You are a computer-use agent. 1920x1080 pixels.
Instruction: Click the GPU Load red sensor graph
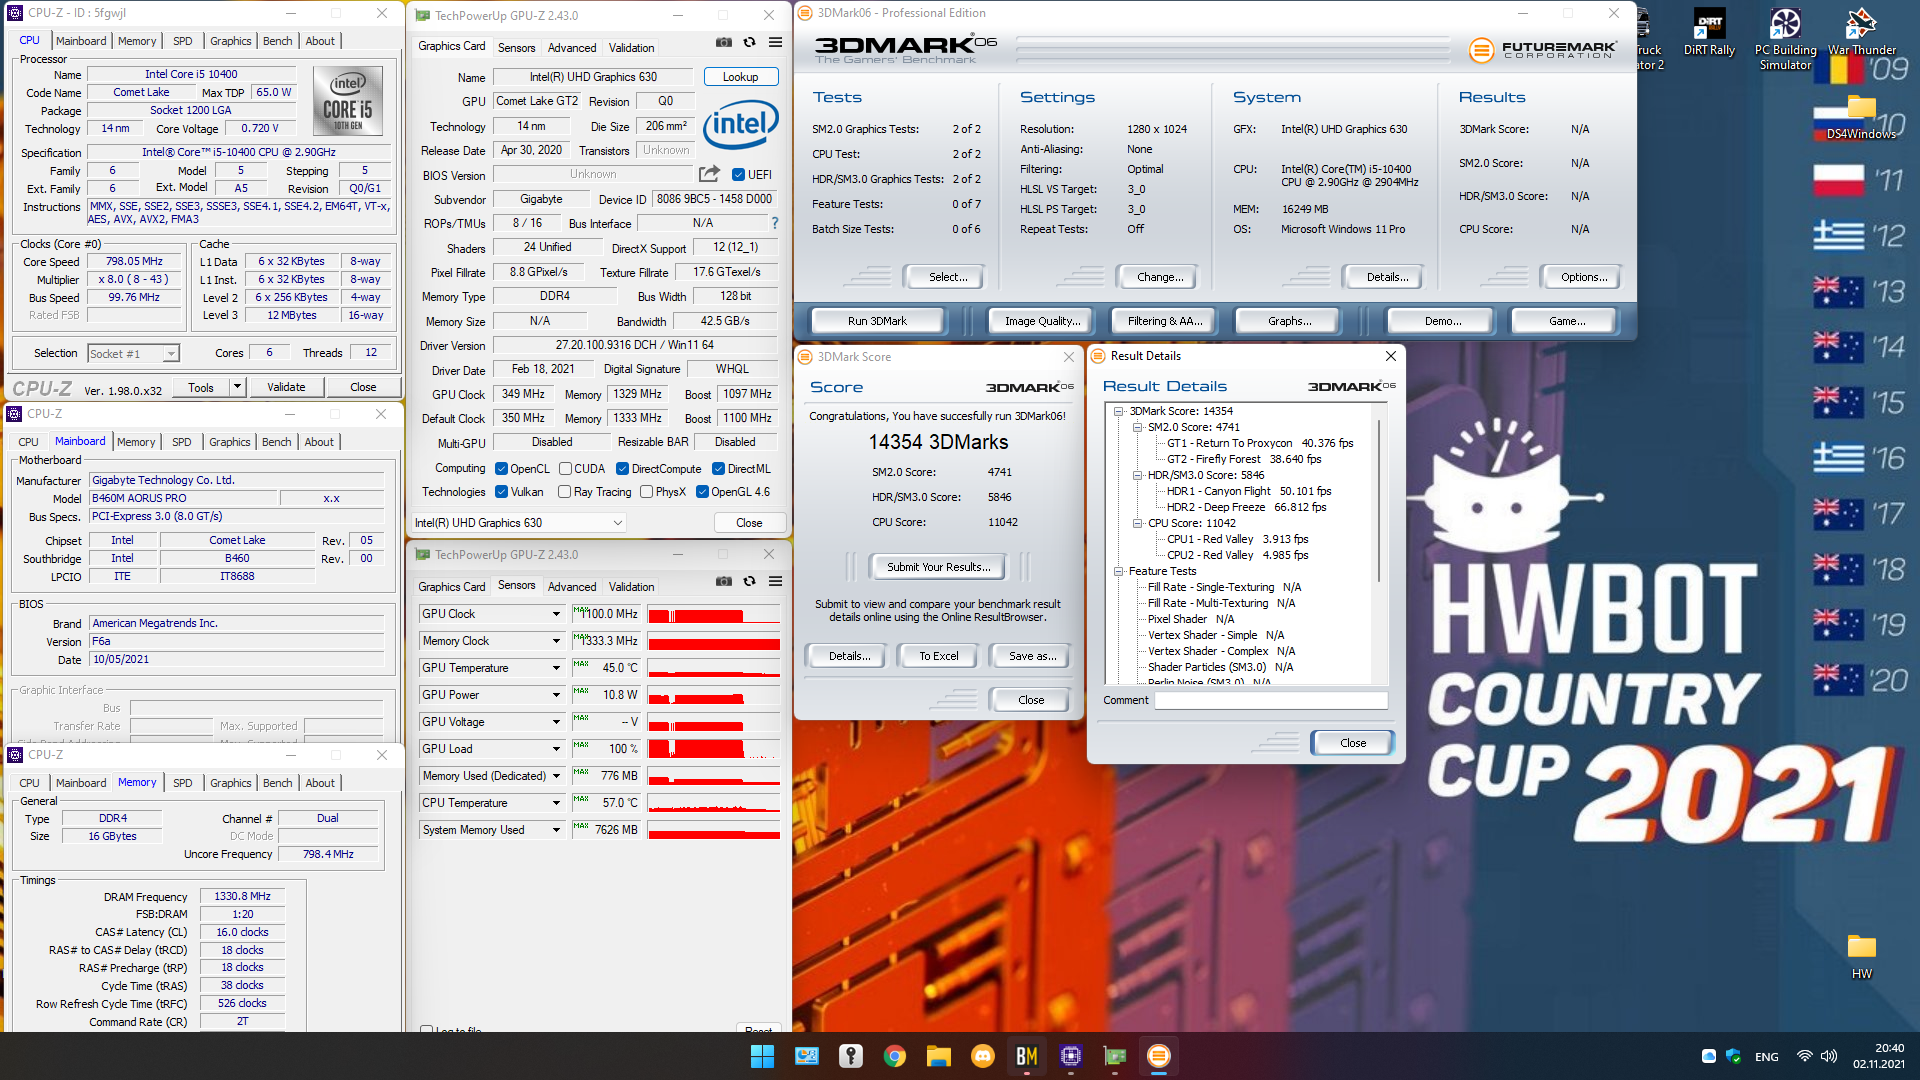tap(714, 749)
